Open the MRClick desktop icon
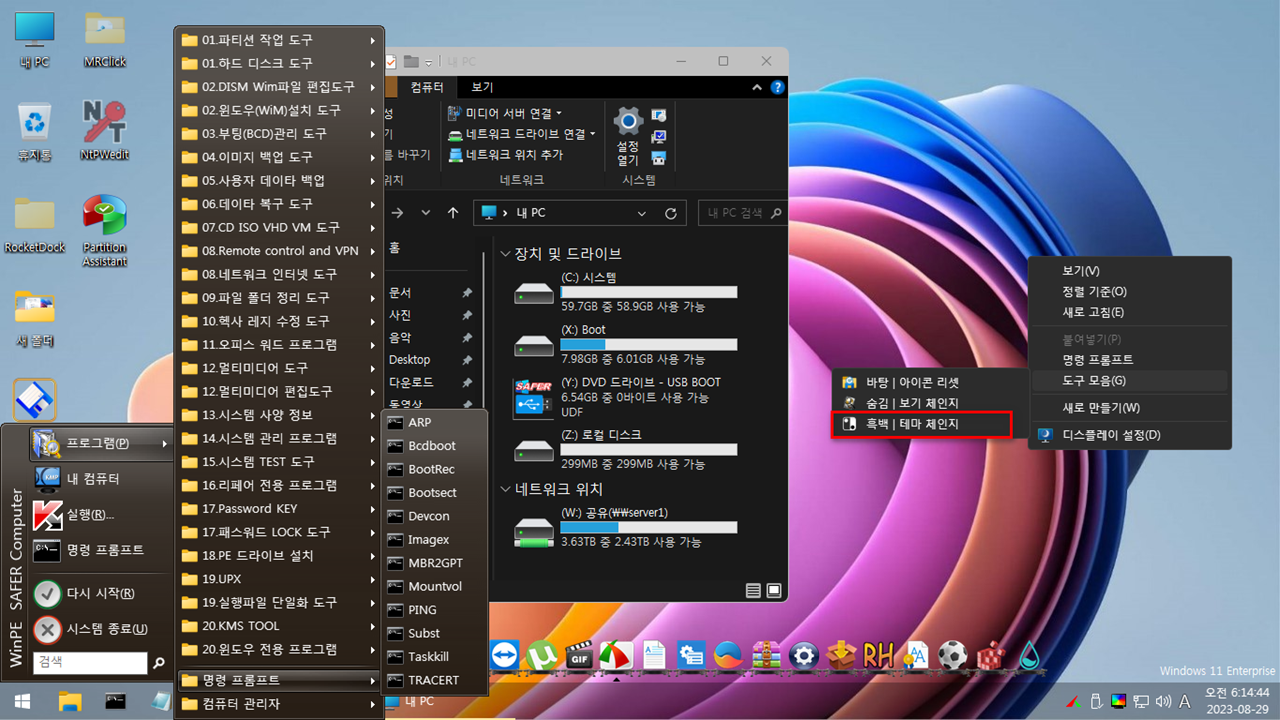 [x=104, y=40]
